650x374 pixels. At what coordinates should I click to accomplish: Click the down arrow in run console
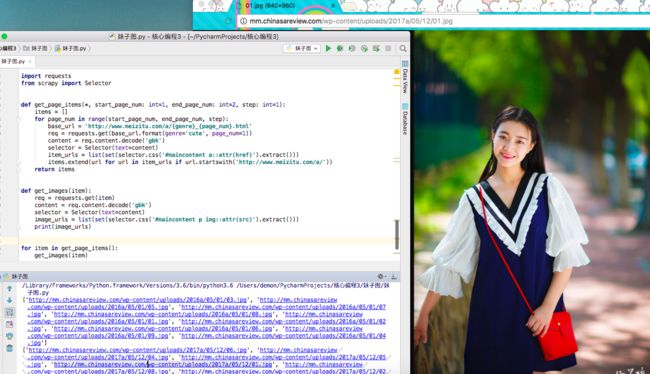(10, 300)
